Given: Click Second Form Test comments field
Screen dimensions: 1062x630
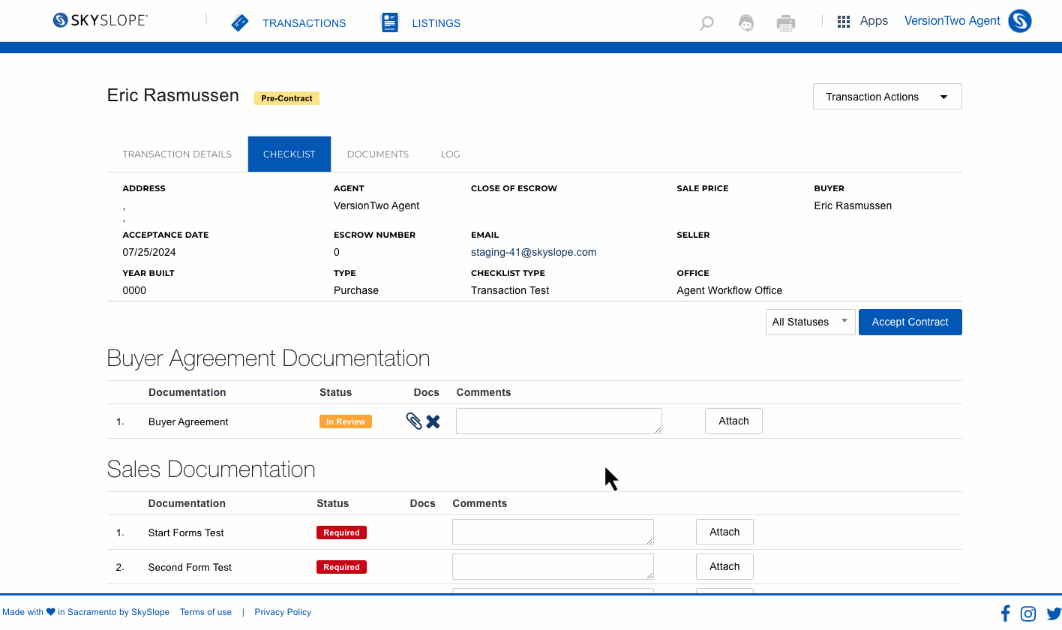Looking at the screenshot, I should point(553,566).
